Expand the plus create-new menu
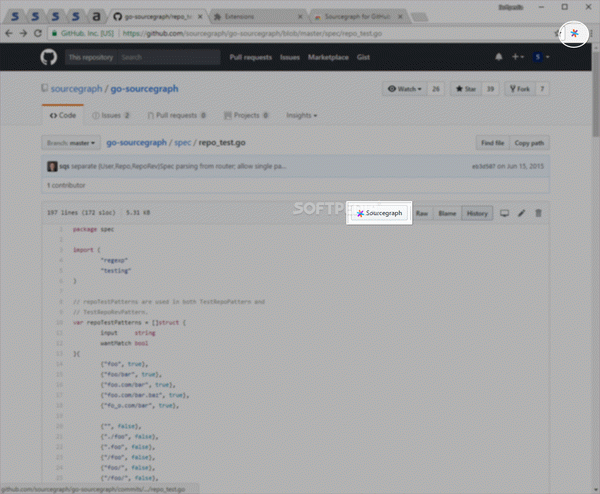This screenshot has width=600, height=494. pos(518,57)
